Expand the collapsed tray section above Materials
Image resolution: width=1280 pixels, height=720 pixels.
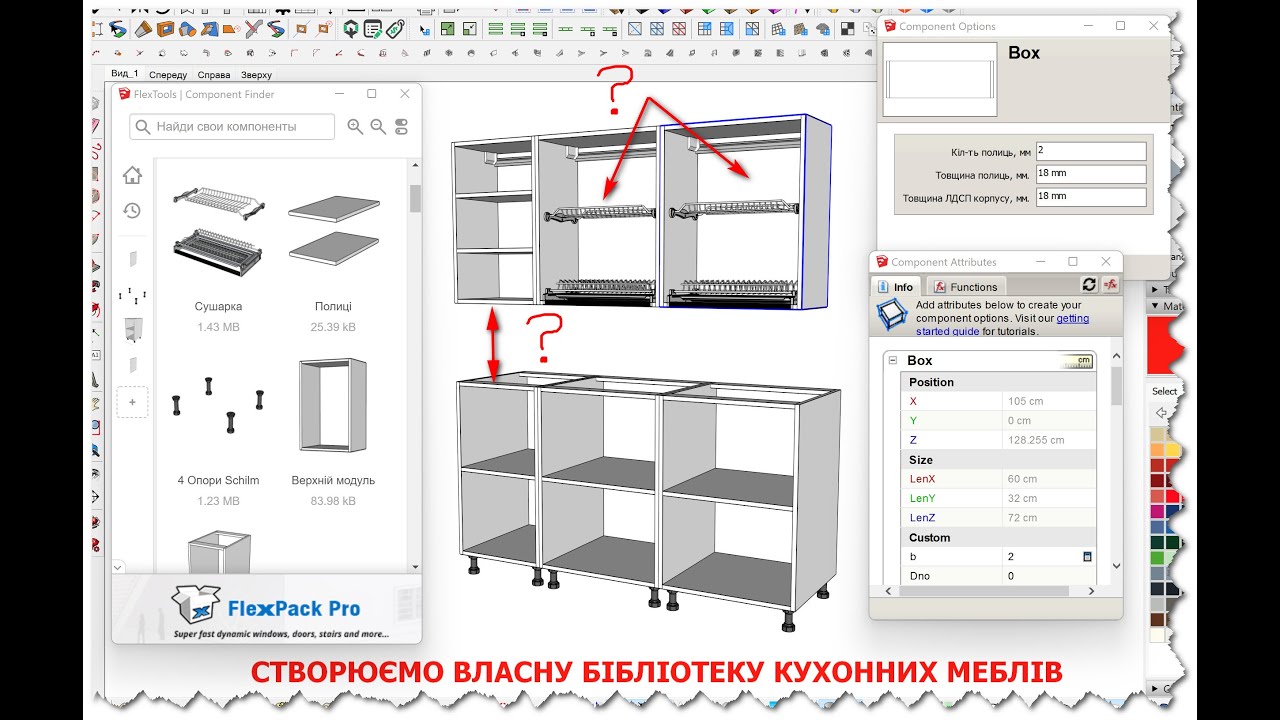point(1155,289)
